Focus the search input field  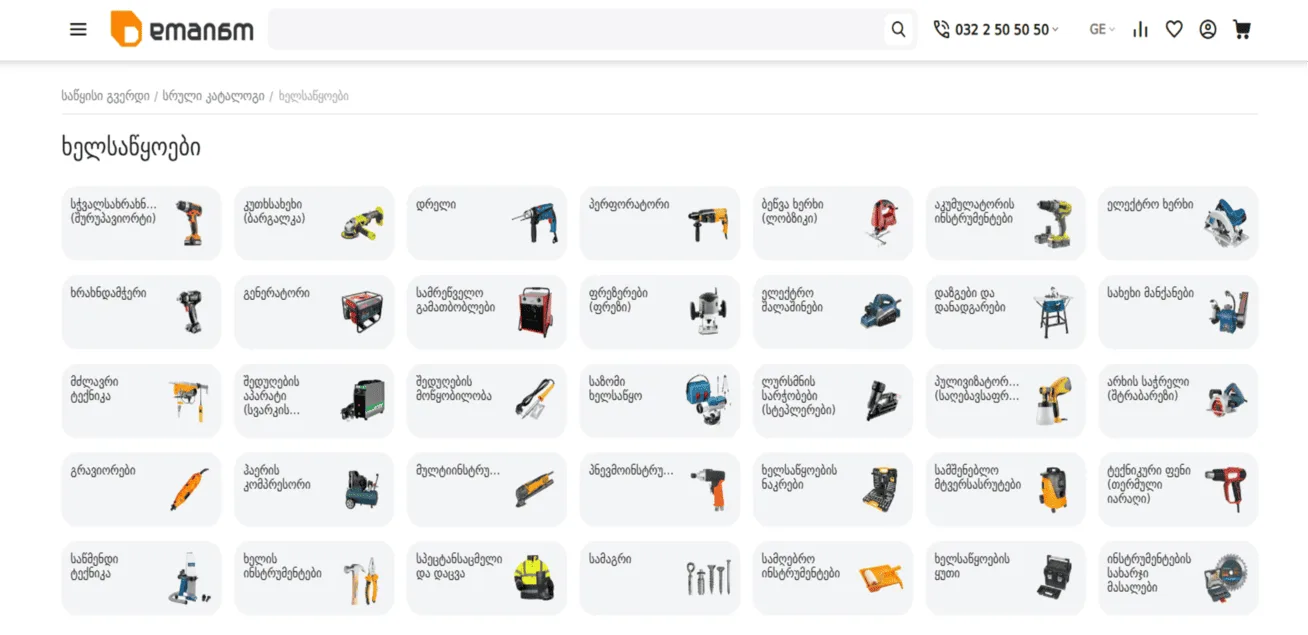point(577,29)
